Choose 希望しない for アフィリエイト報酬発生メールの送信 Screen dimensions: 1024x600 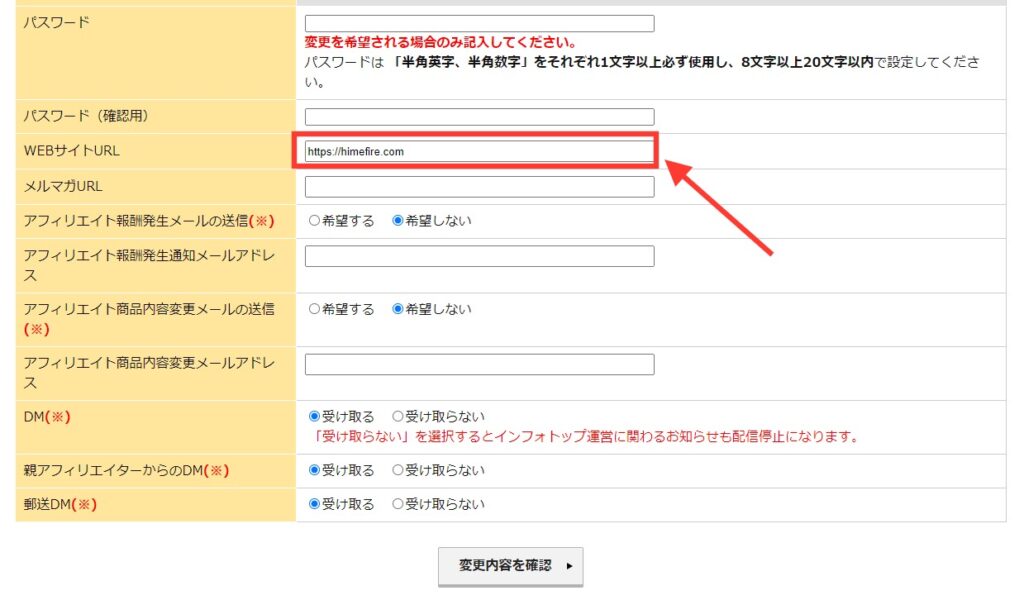(397, 221)
